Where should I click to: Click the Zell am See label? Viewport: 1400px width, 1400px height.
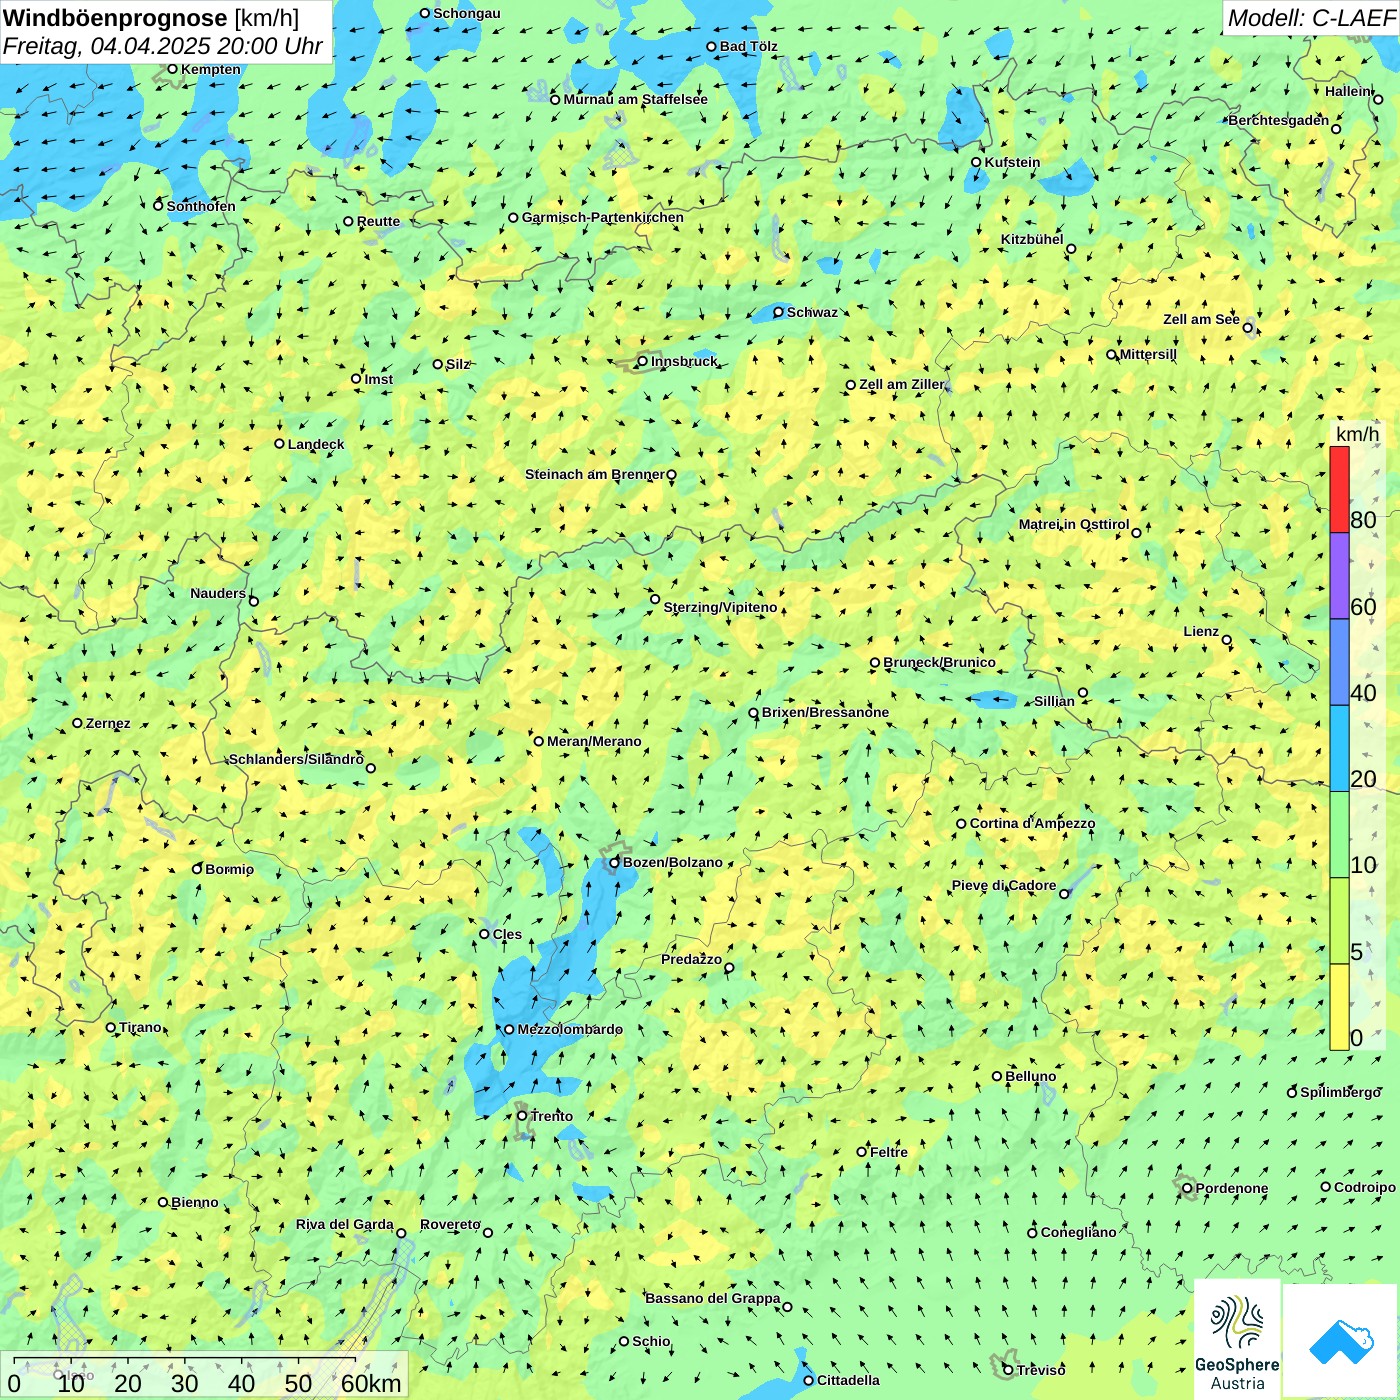pos(1201,319)
